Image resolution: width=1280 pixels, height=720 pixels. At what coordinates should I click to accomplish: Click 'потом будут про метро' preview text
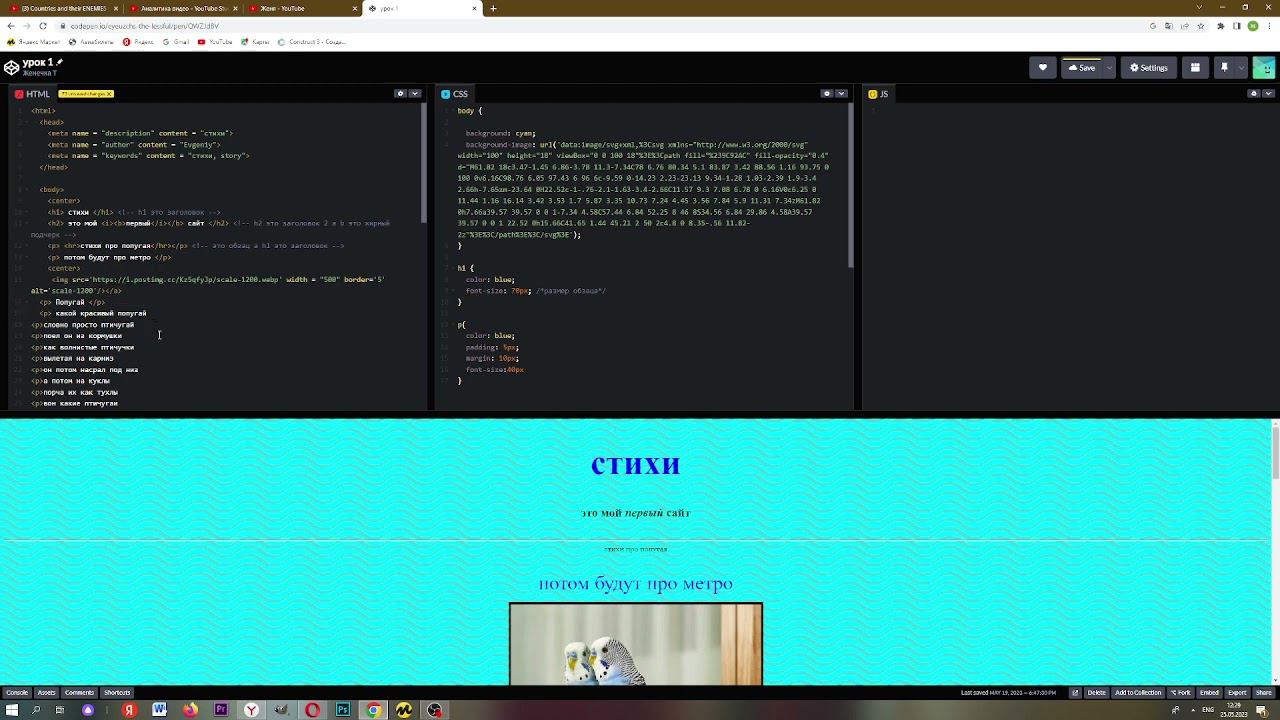(x=636, y=584)
